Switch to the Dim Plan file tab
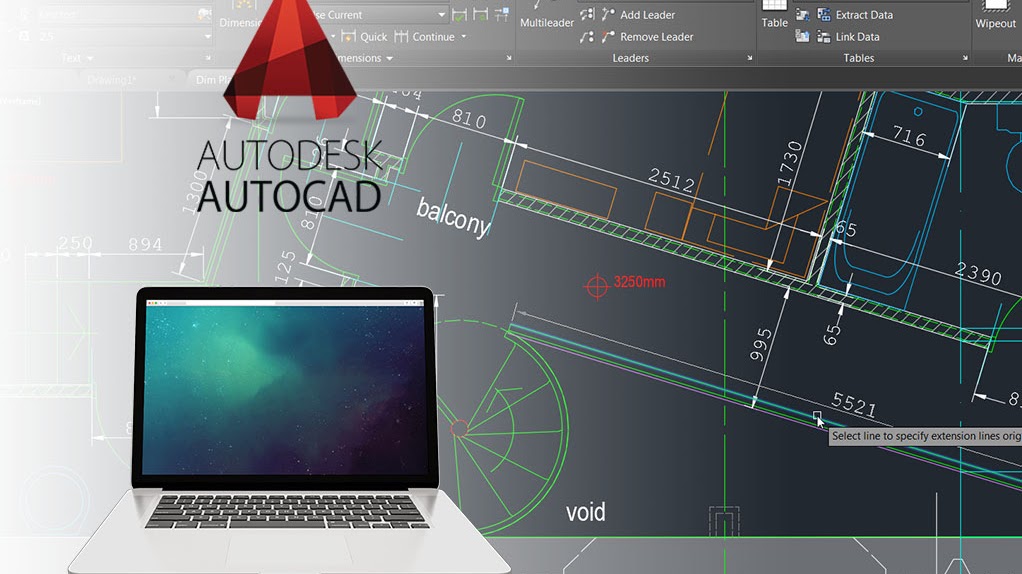Viewport: 1022px width, 574px height. click(214, 79)
